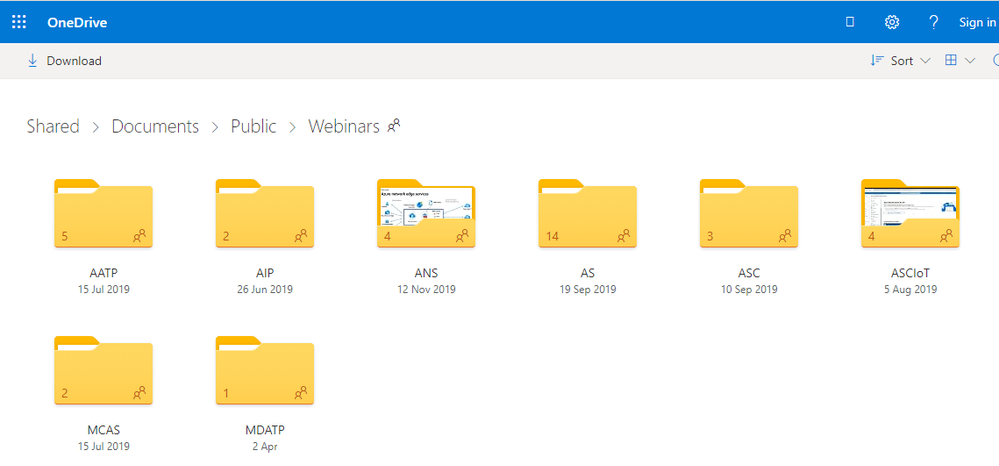The height and width of the screenshot is (466, 999).
Task: Click the date 26 Jun 2019
Action: (x=265, y=289)
